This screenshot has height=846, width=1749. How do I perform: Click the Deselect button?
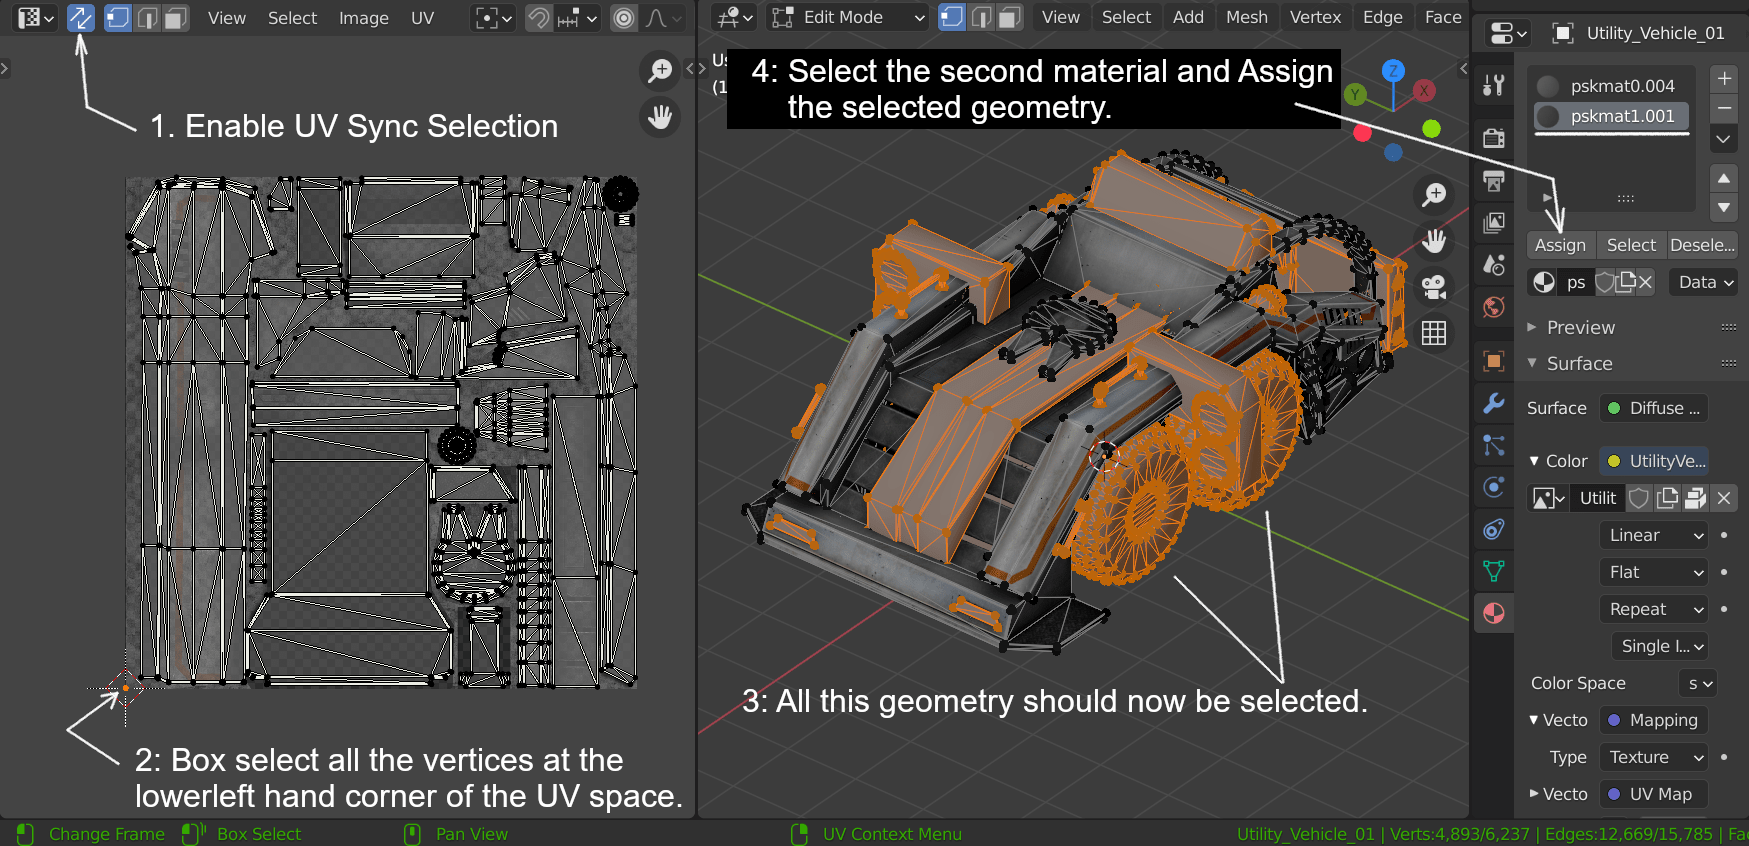tap(1702, 245)
